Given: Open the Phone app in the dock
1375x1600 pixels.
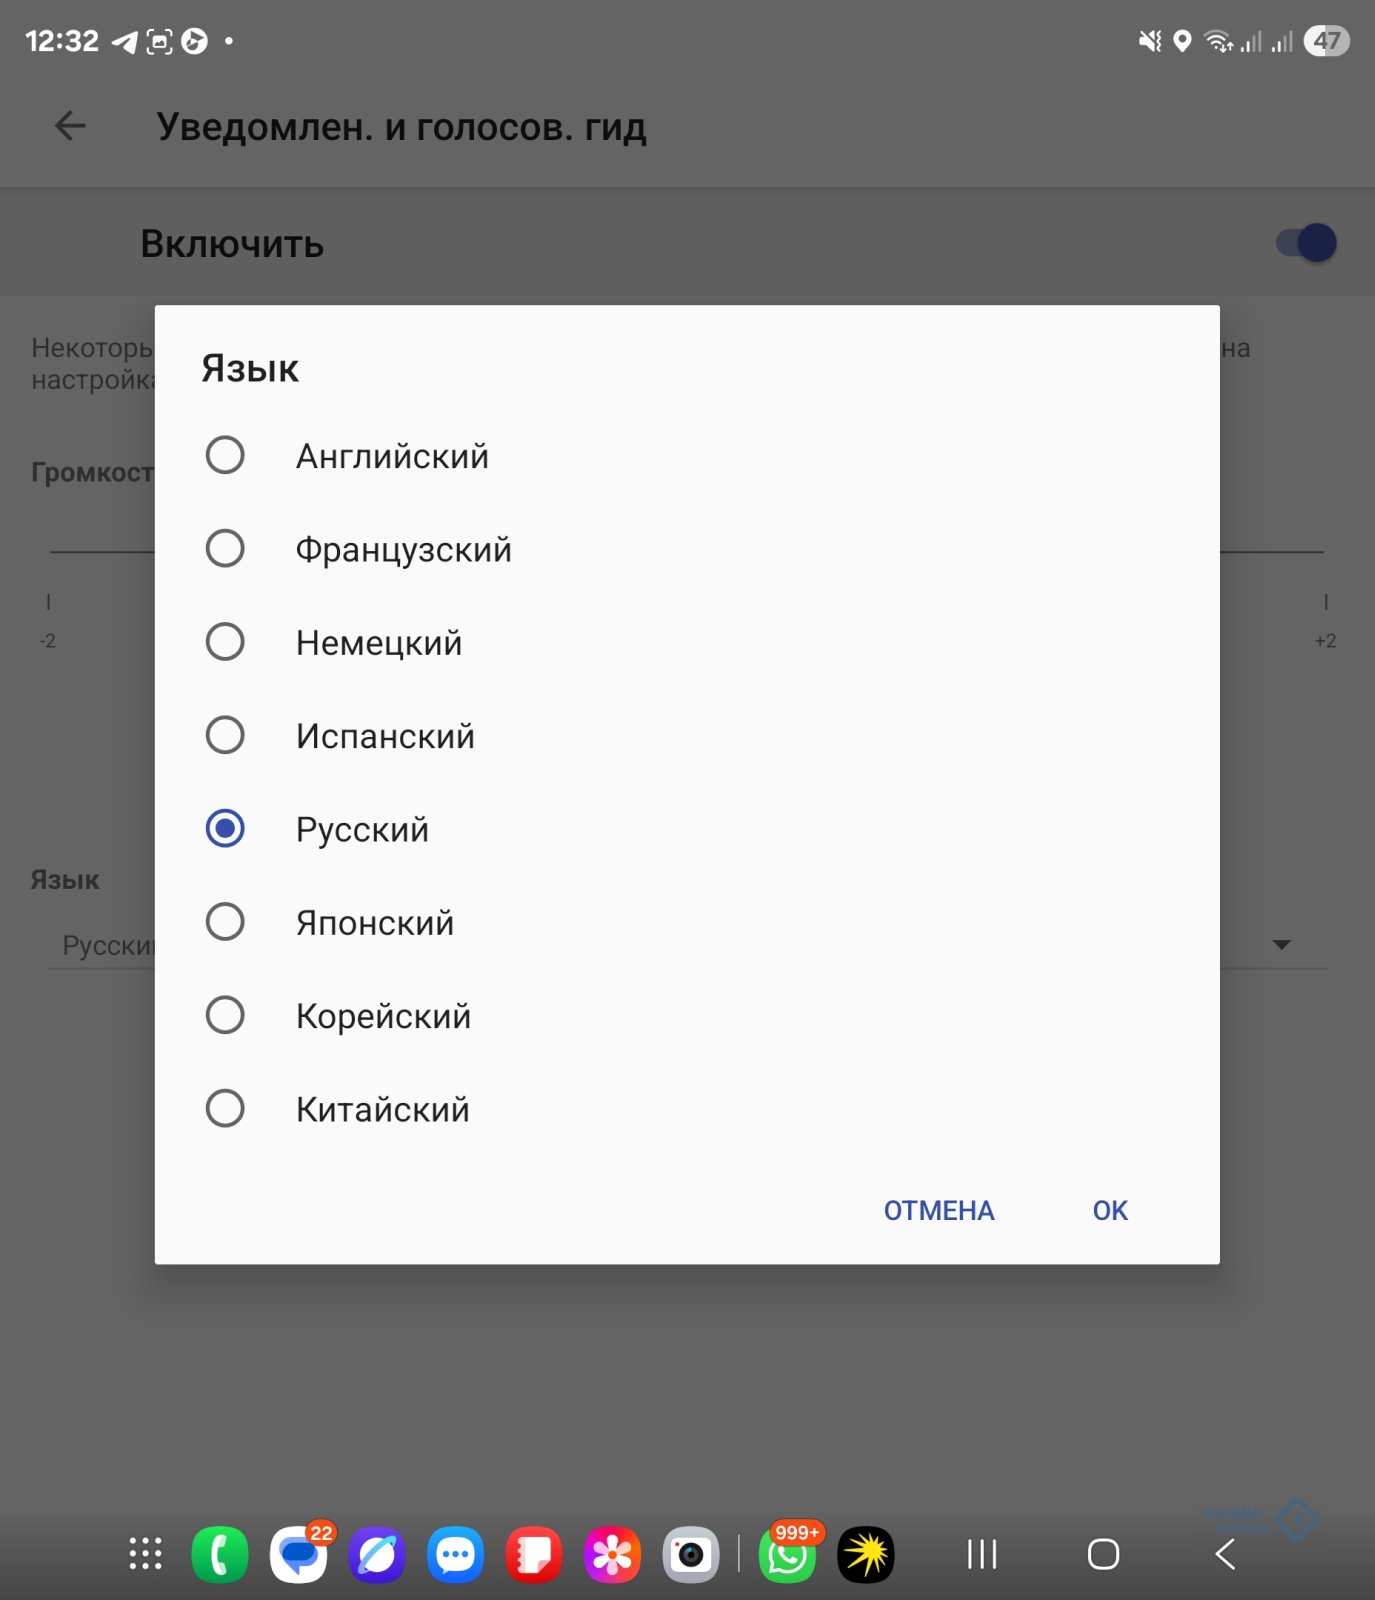Looking at the screenshot, I should click(x=220, y=1555).
